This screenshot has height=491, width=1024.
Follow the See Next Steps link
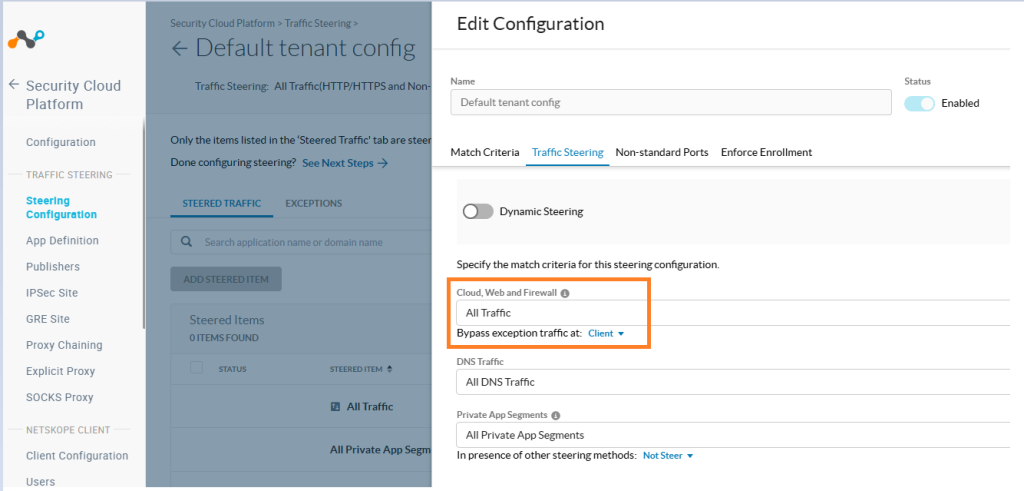[345, 163]
